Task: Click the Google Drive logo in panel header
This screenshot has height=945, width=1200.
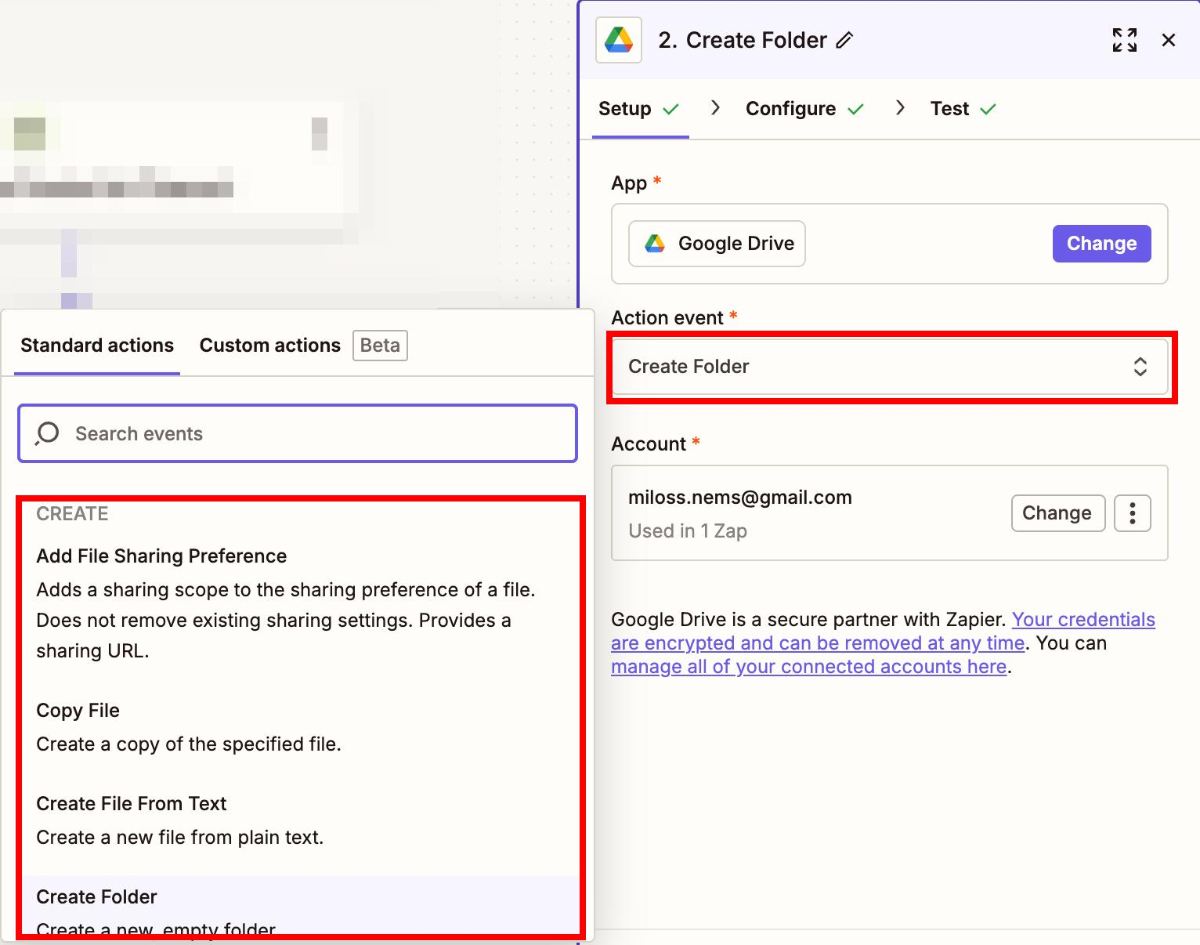Action: [x=618, y=40]
